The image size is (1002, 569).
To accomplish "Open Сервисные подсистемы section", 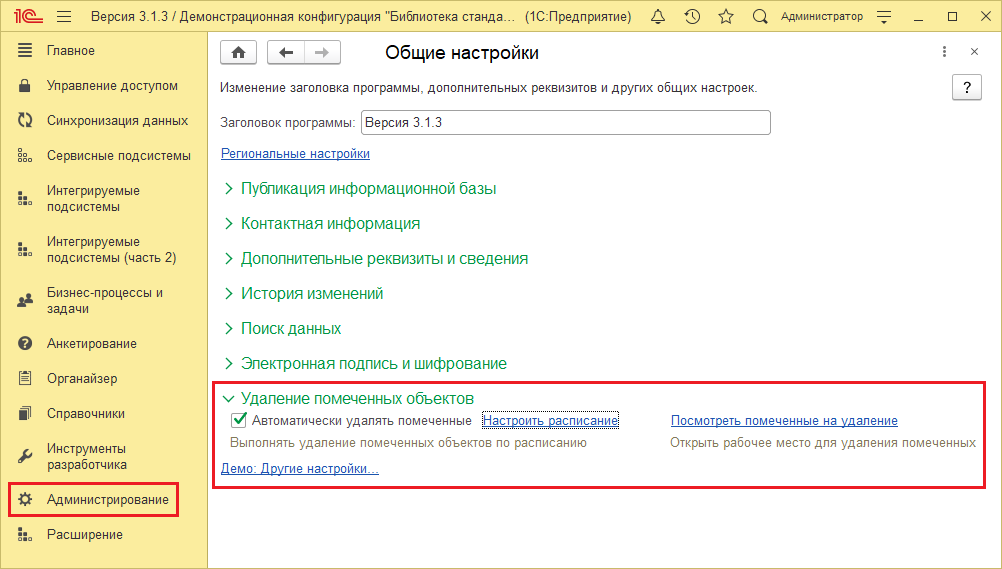I will tap(118, 155).
